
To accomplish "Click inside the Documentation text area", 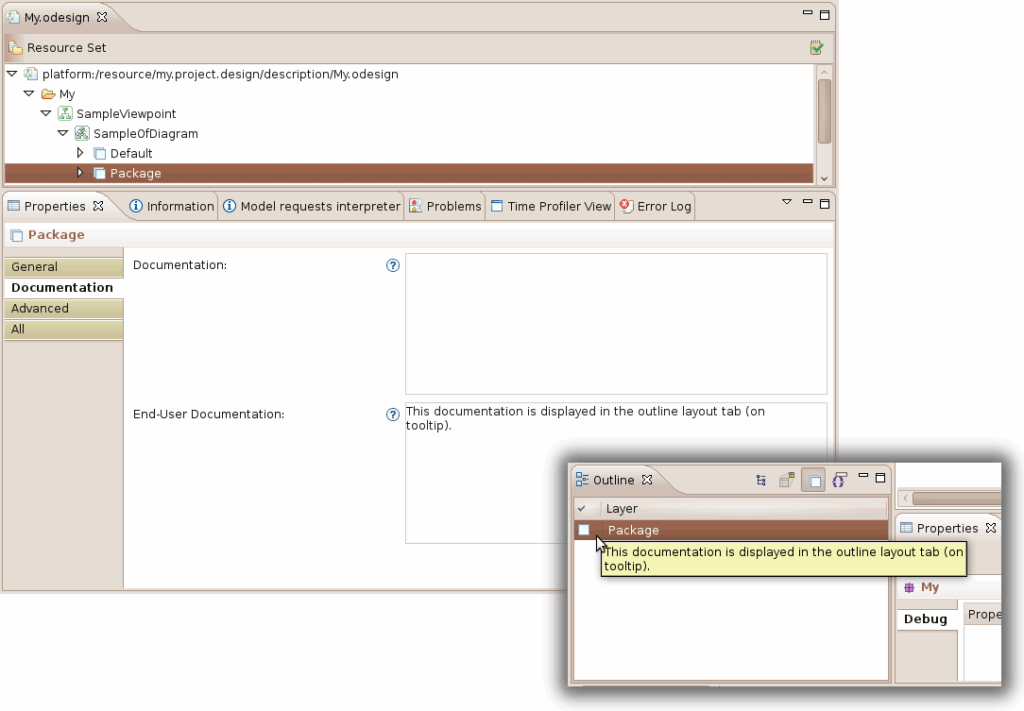I will (x=615, y=323).
